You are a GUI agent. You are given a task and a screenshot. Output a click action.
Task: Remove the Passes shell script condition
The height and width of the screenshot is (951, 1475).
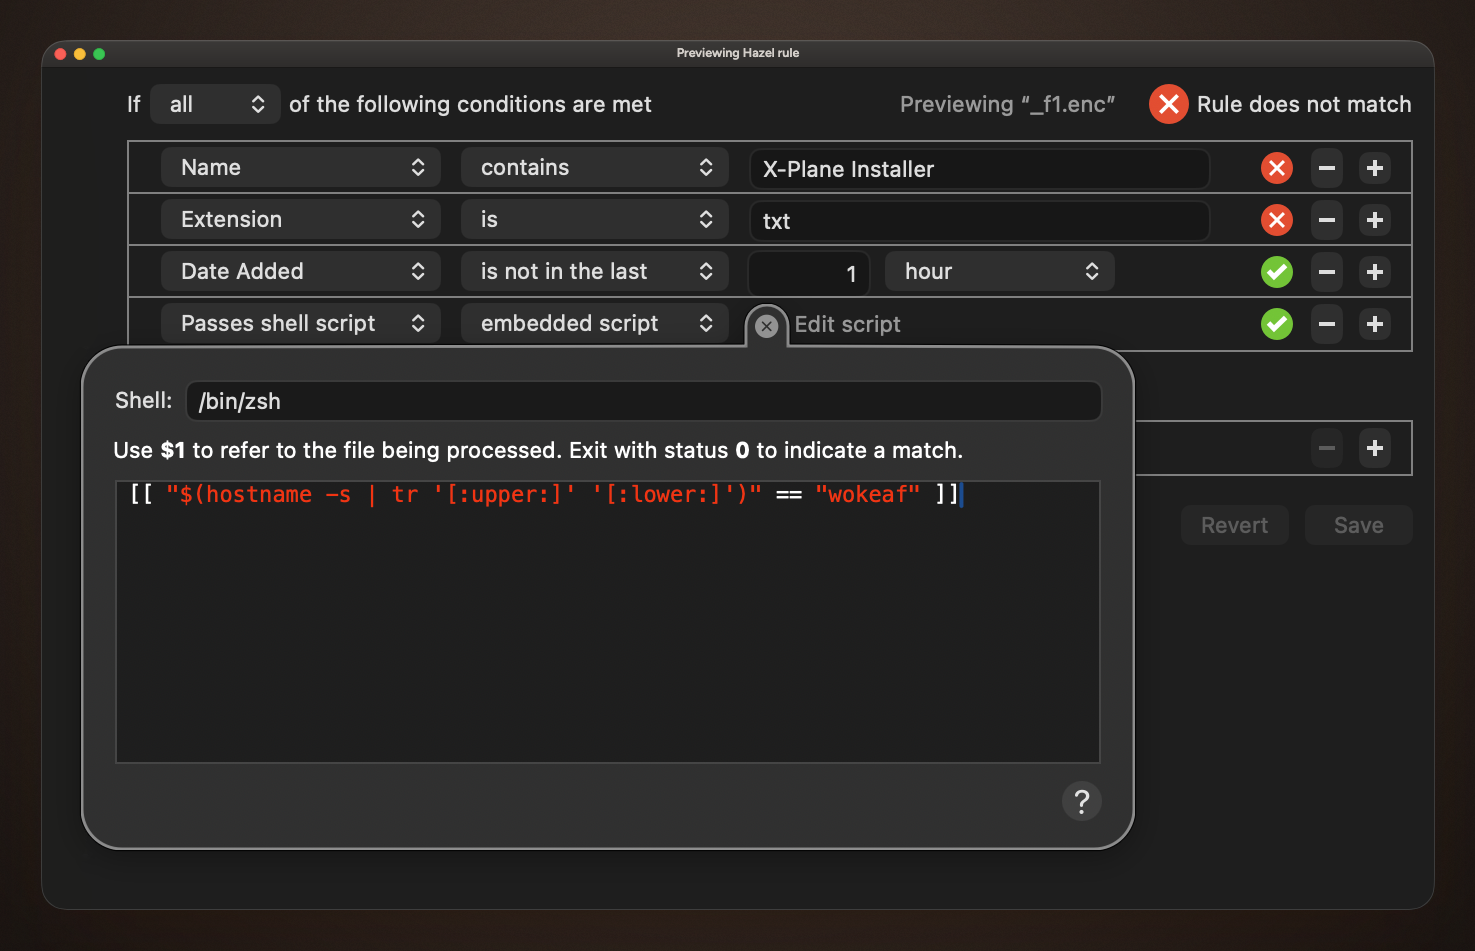pyautogui.click(x=1327, y=324)
